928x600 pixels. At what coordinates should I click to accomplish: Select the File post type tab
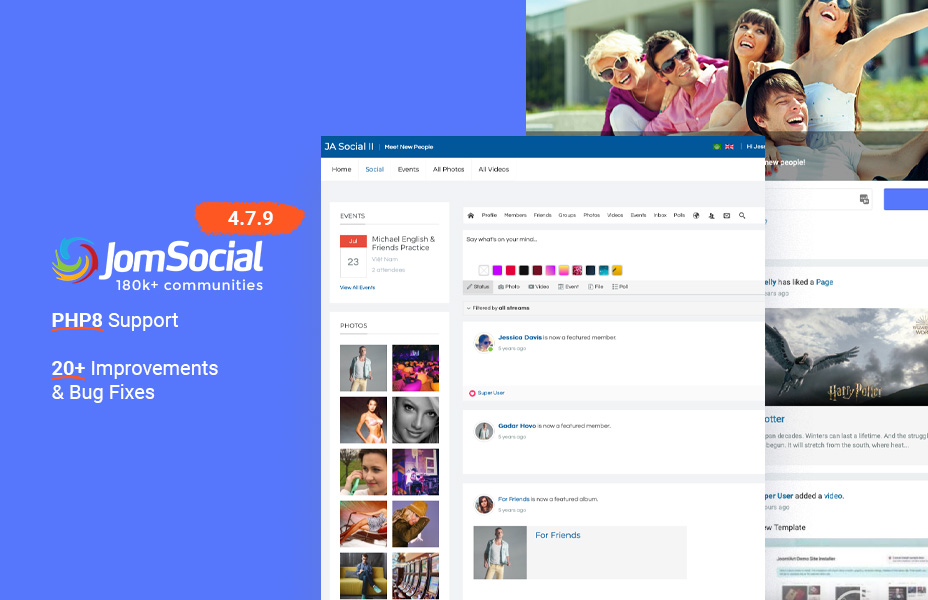click(x=595, y=286)
